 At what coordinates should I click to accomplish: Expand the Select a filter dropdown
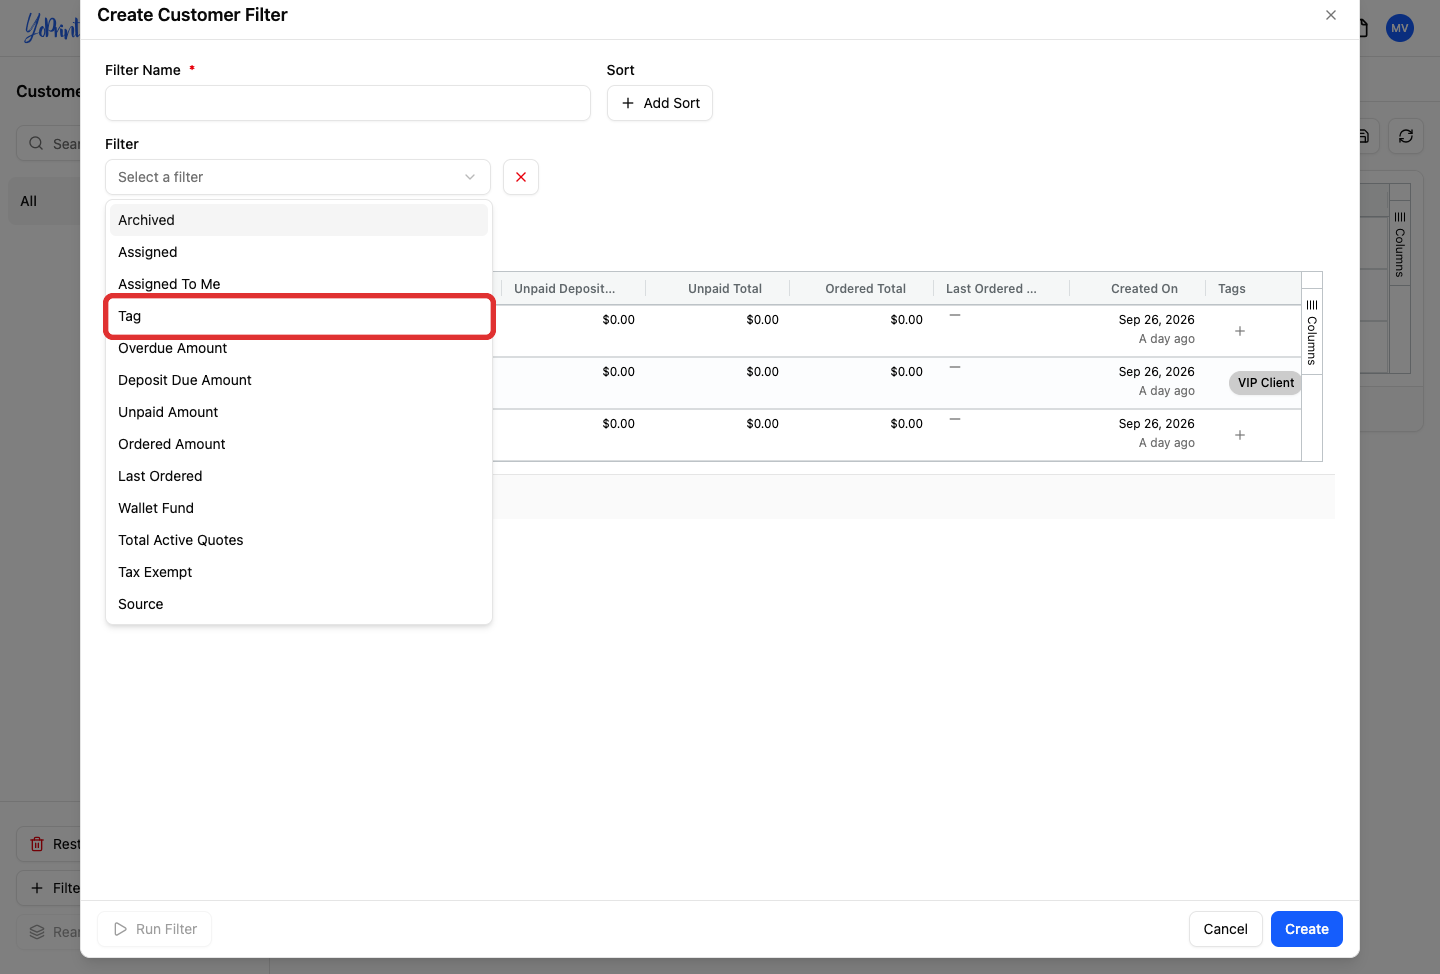pos(298,177)
